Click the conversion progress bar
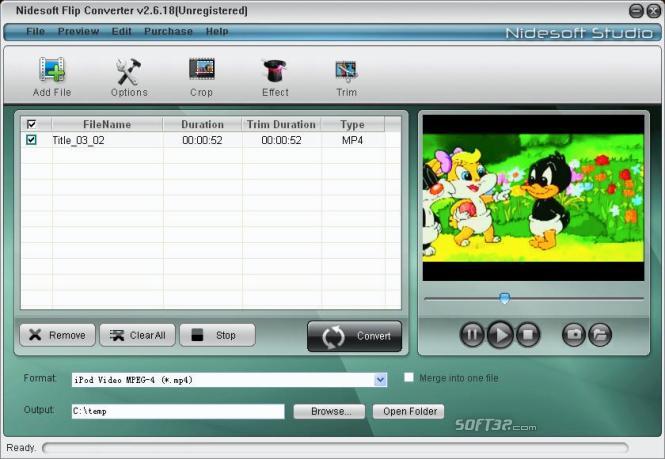This screenshot has width=665, height=459. (335, 448)
